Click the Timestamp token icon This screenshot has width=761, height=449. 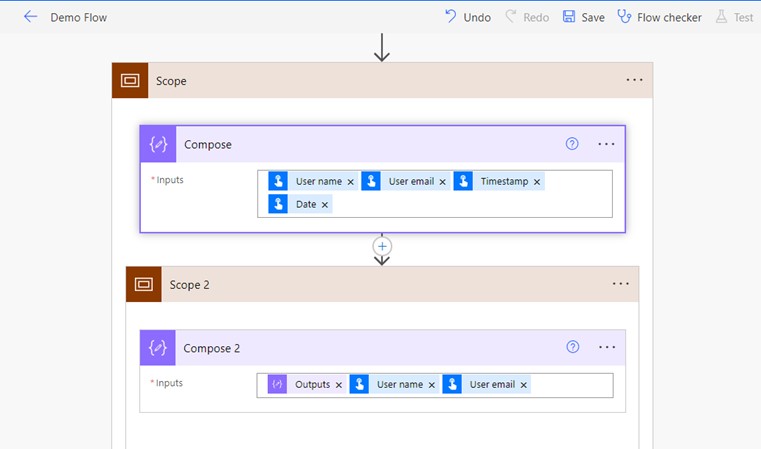coord(463,181)
